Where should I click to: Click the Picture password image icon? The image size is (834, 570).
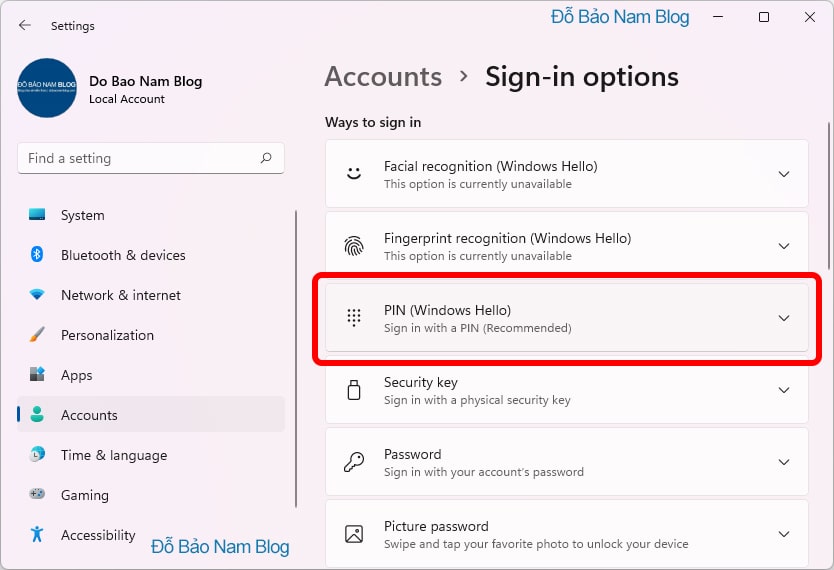coord(354,533)
